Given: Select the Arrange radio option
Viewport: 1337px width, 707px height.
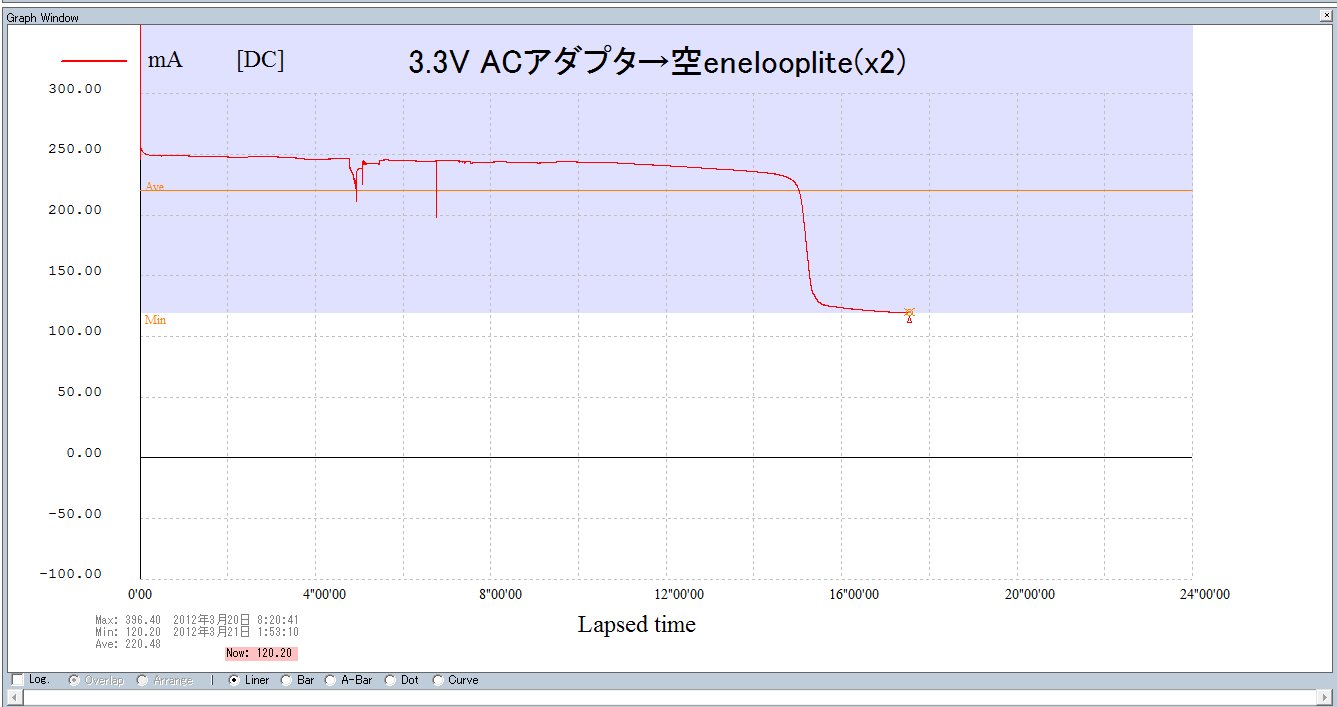Looking at the screenshot, I should pyautogui.click(x=141, y=680).
